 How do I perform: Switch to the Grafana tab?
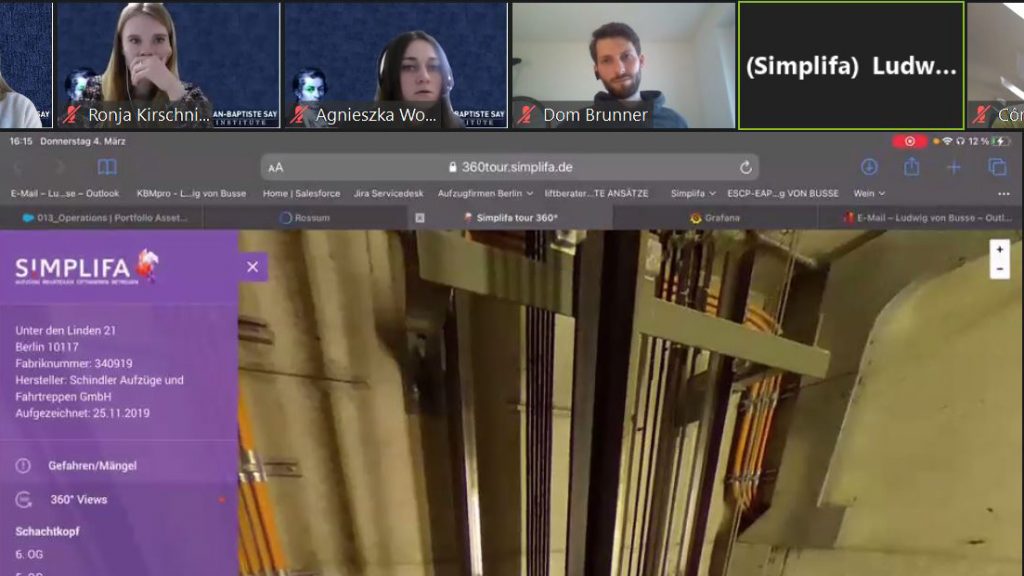point(715,218)
